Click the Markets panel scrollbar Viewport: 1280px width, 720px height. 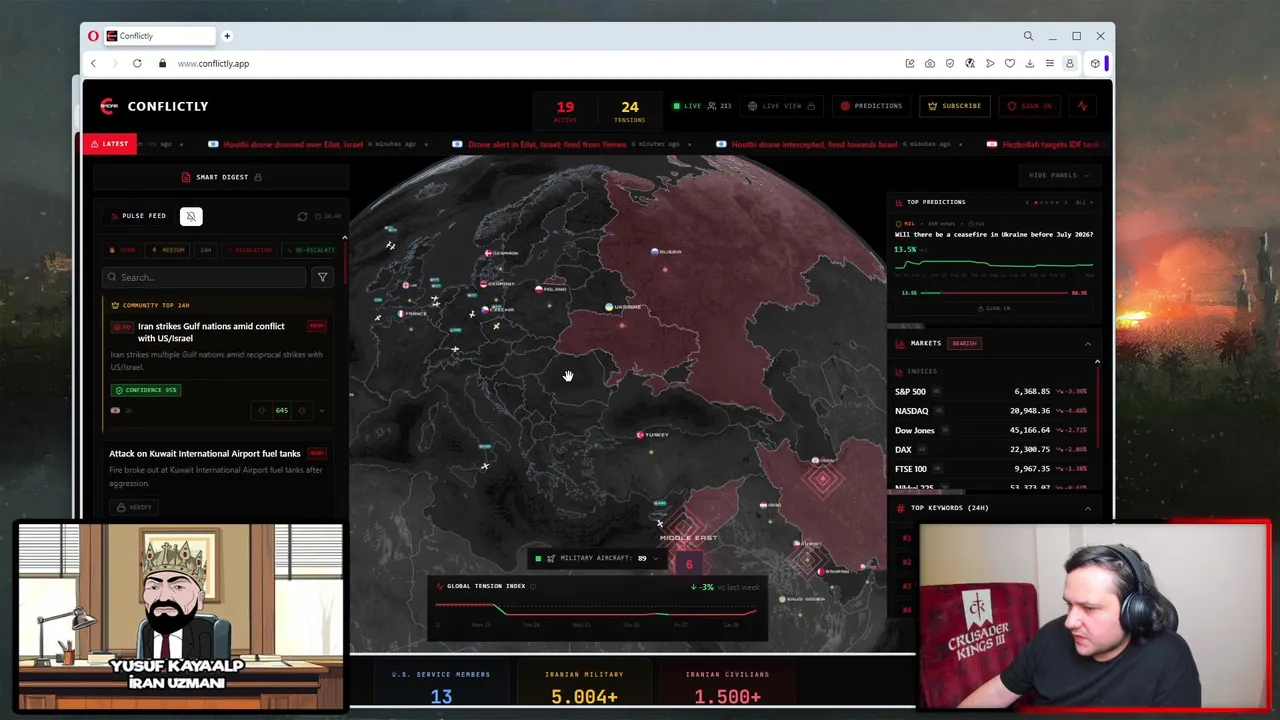pyautogui.click(x=1097, y=406)
